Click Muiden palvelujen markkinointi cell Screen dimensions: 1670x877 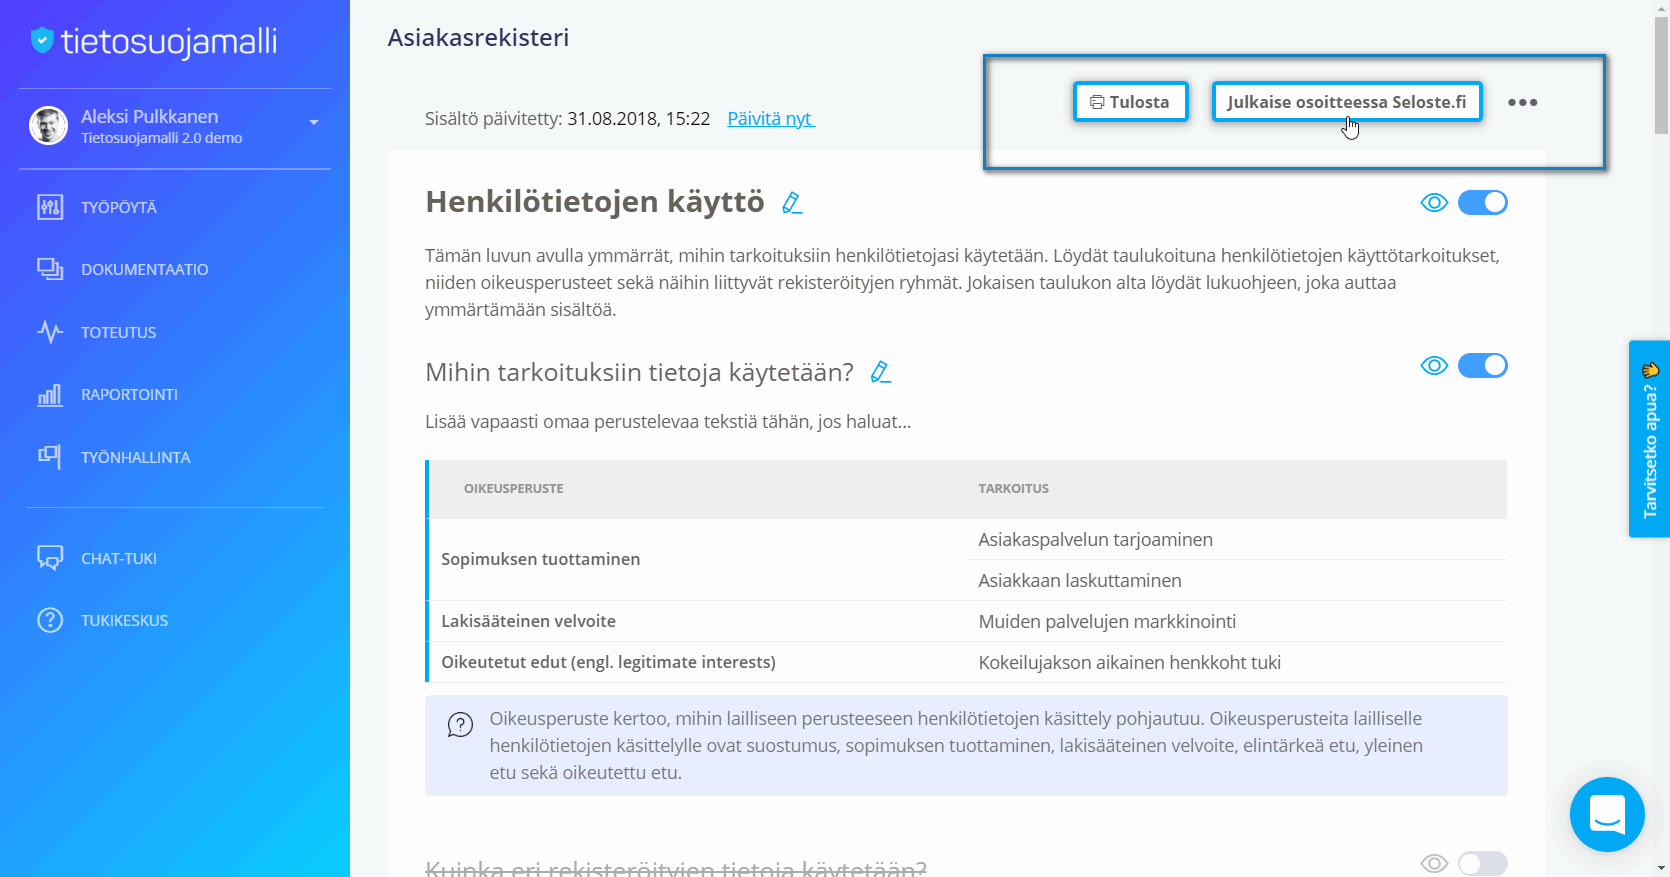tap(1107, 621)
